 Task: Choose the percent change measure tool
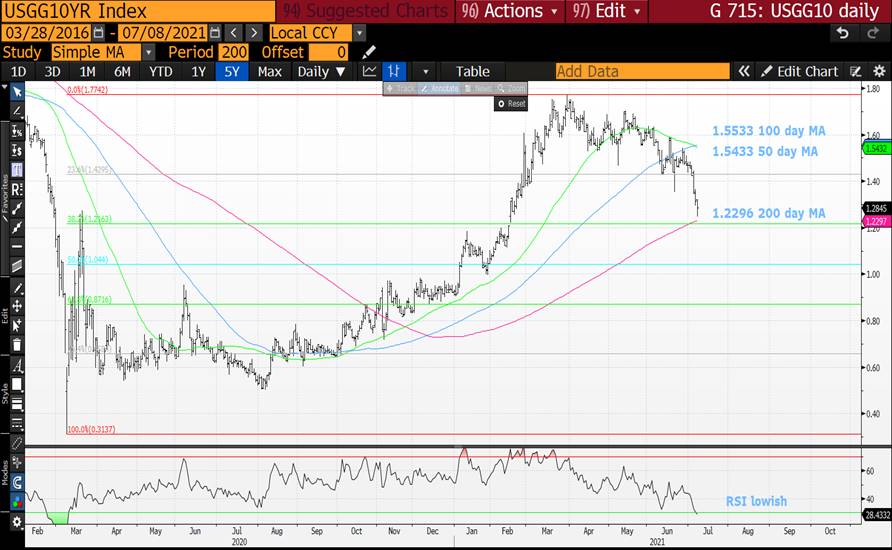(x=17, y=131)
